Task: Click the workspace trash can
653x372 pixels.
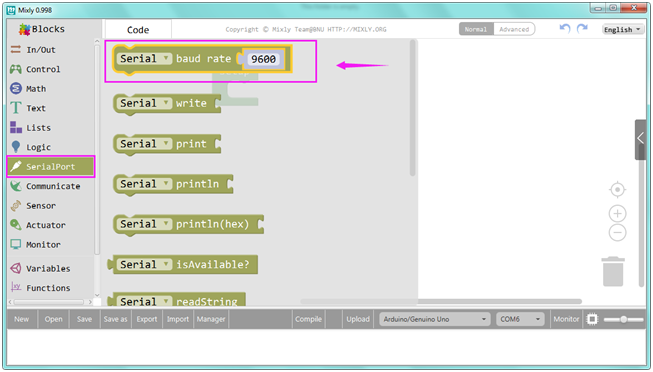Action: [x=613, y=272]
